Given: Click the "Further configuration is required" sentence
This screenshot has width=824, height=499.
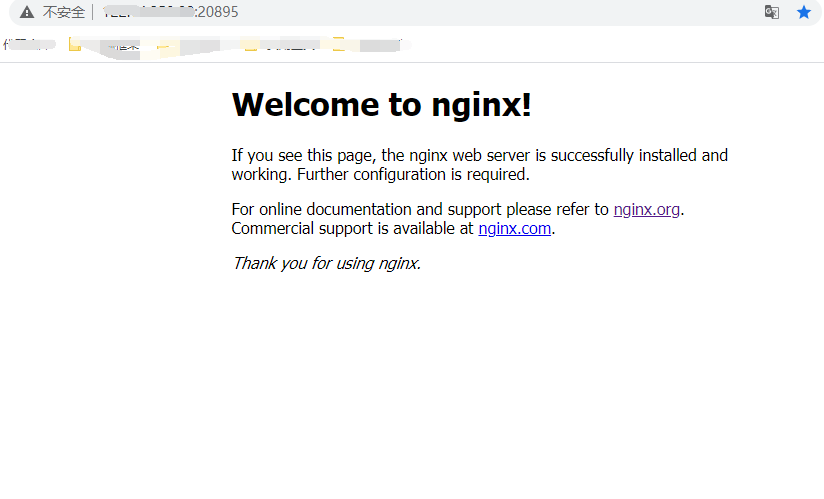Looking at the screenshot, I should [x=413, y=174].
